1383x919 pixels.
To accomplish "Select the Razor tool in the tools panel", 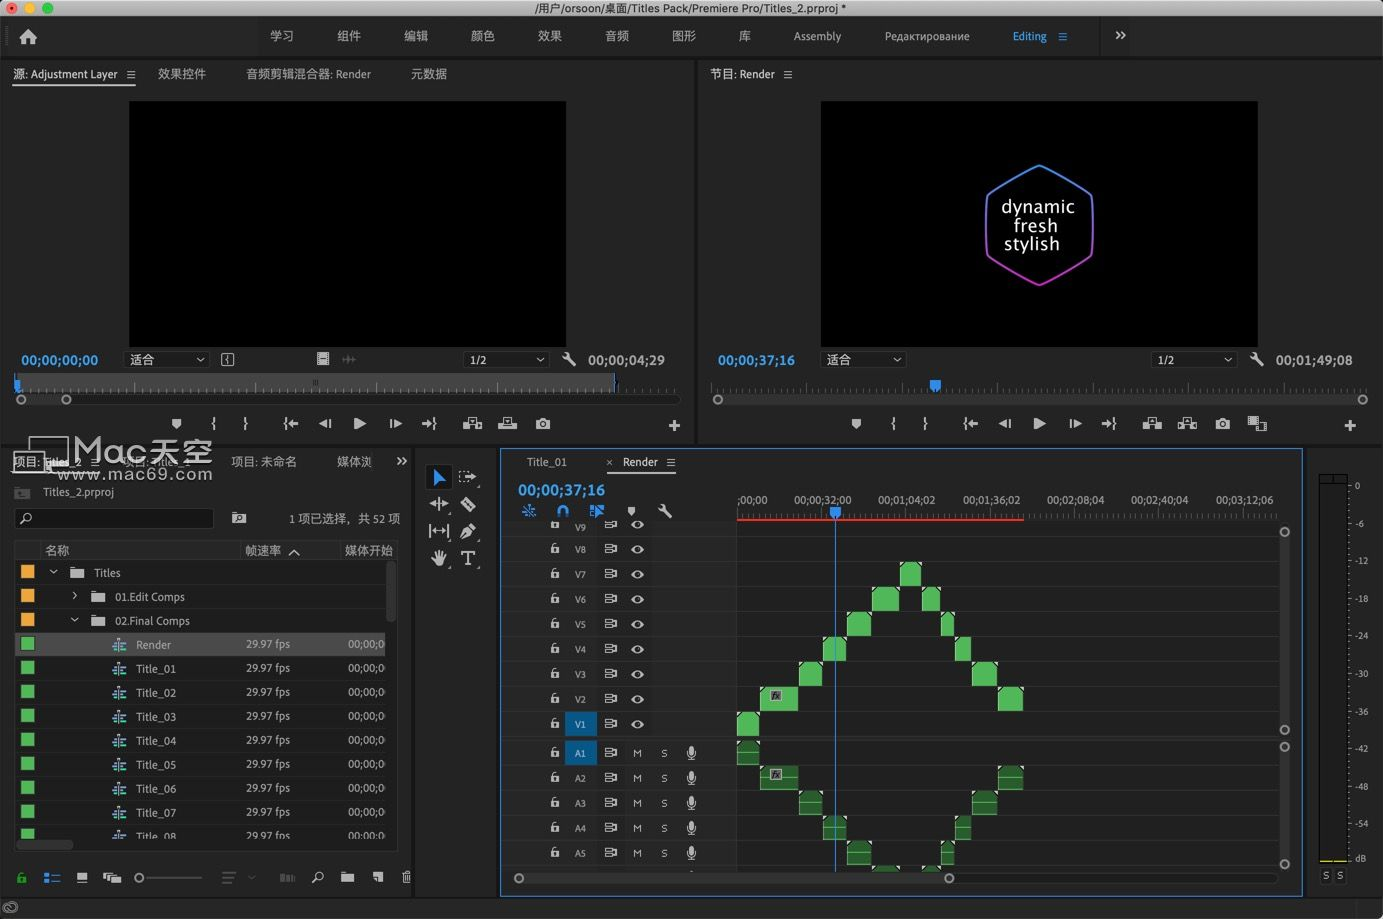I will pyautogui.click(x=468, y=504).
